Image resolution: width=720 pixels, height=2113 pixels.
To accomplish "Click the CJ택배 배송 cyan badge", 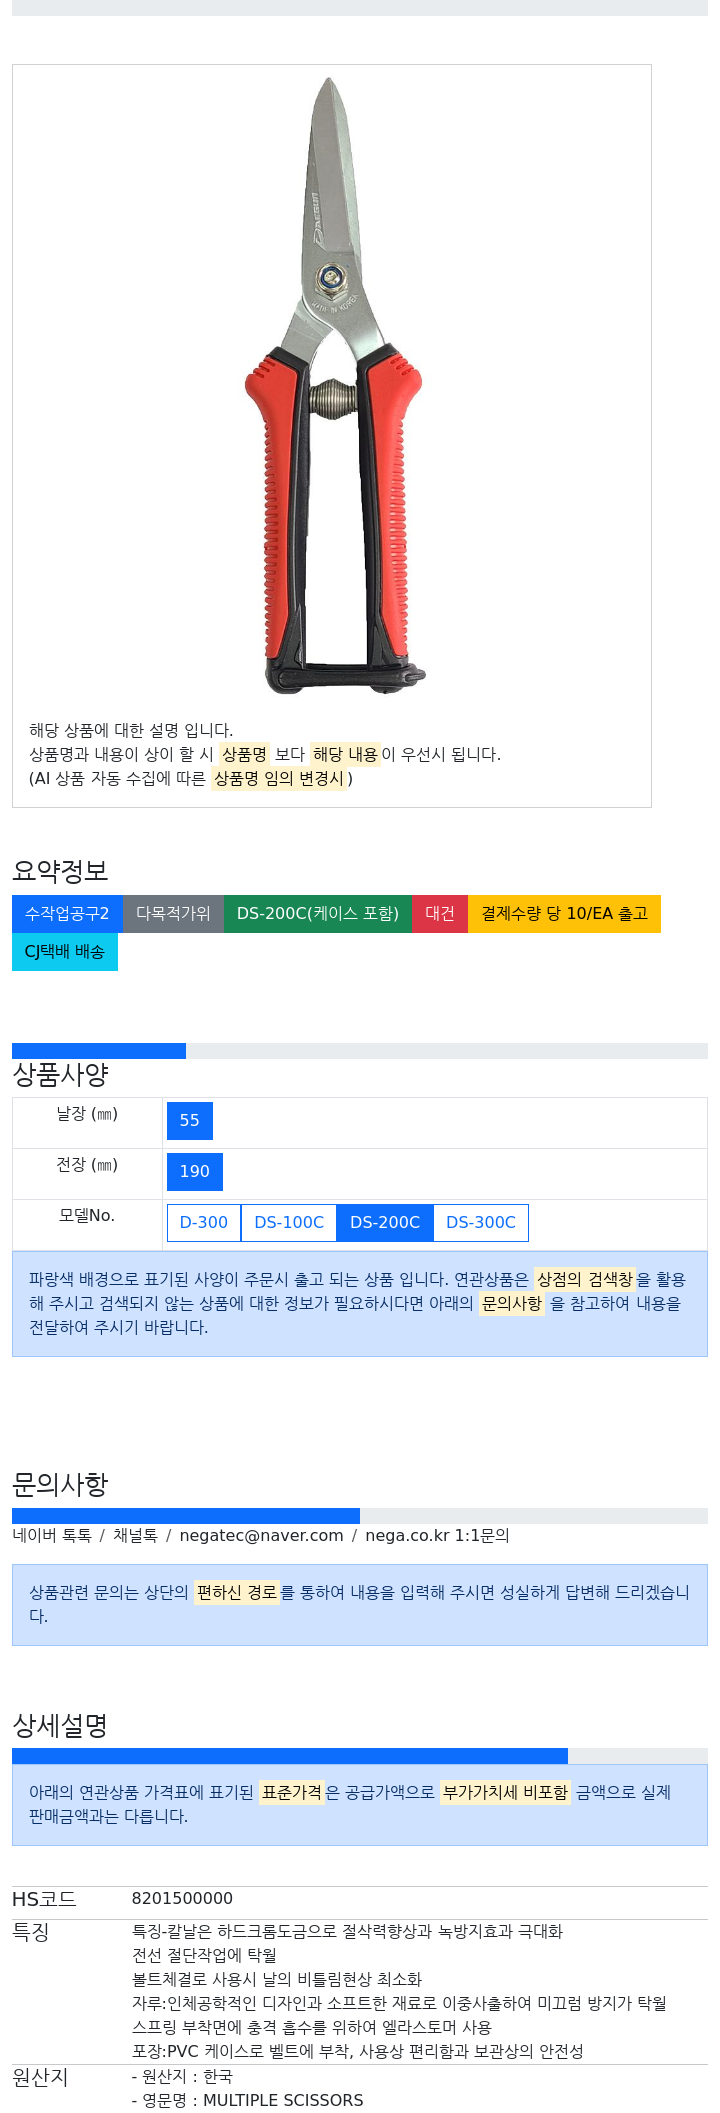I will click(65, 952).
